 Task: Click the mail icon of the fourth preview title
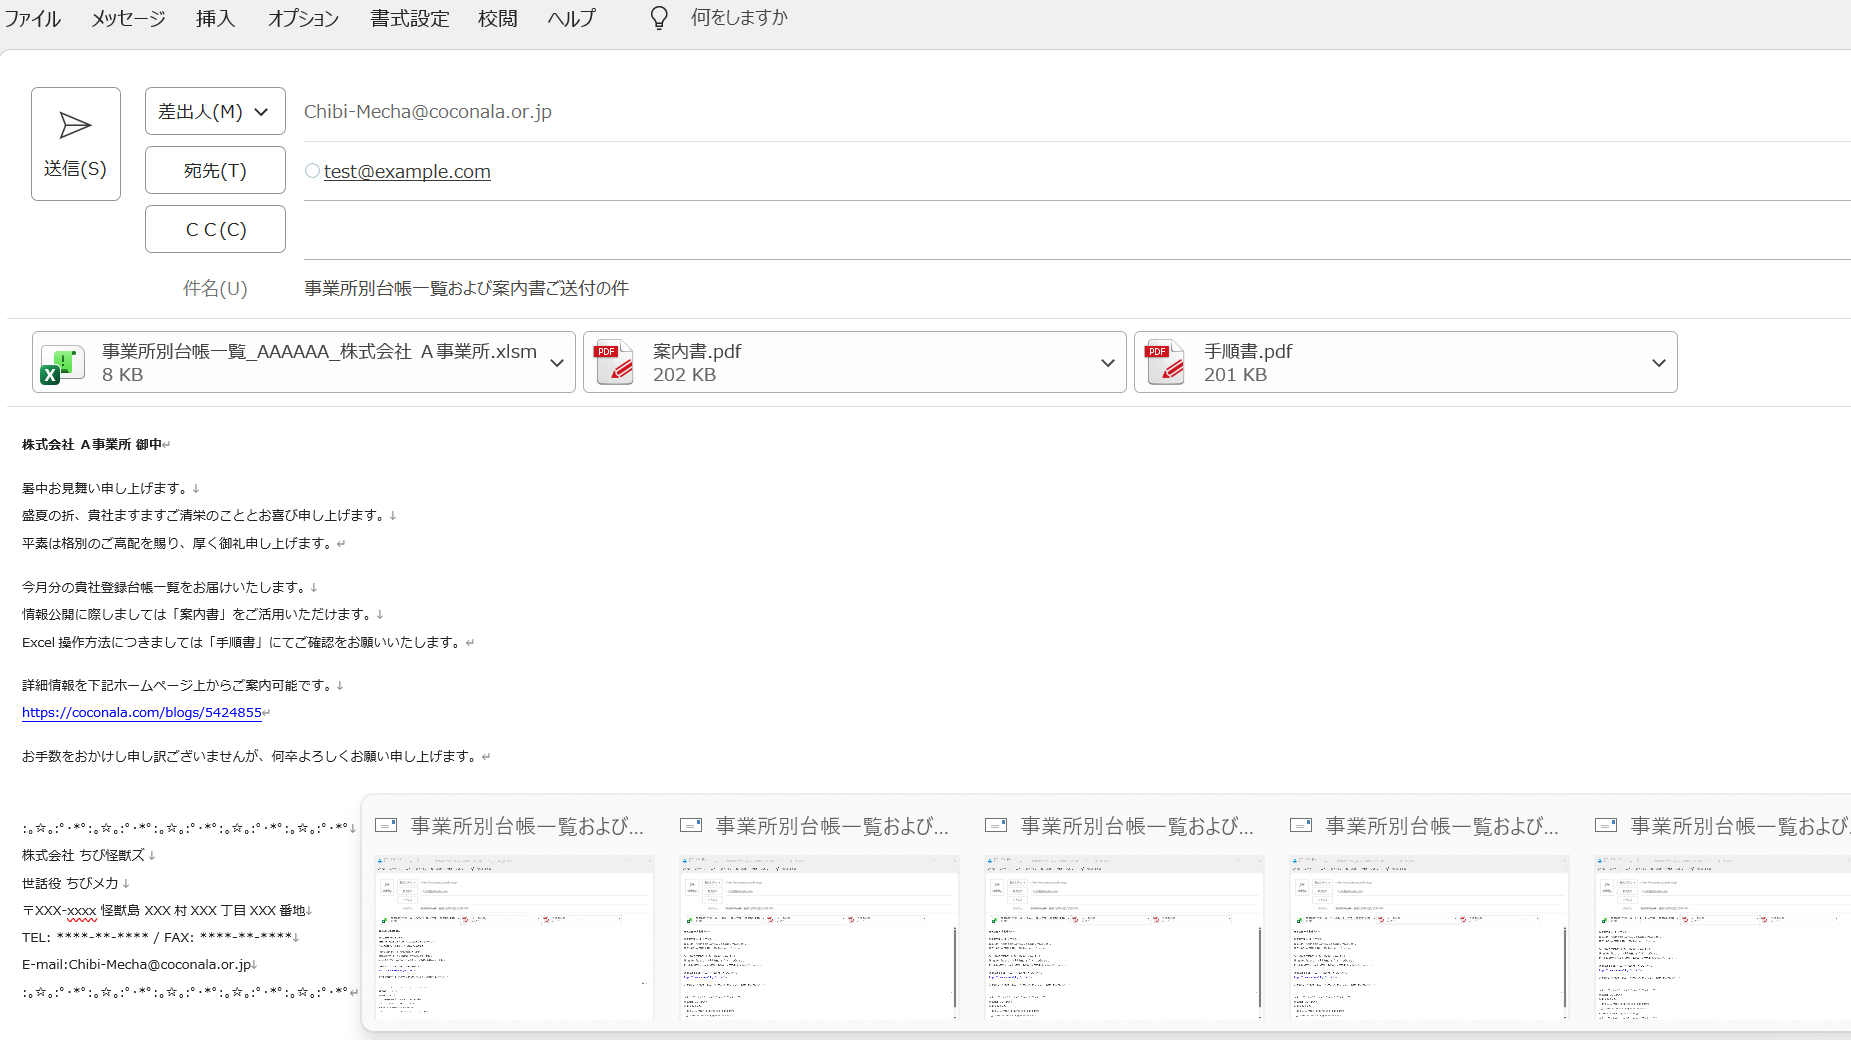1301,825
